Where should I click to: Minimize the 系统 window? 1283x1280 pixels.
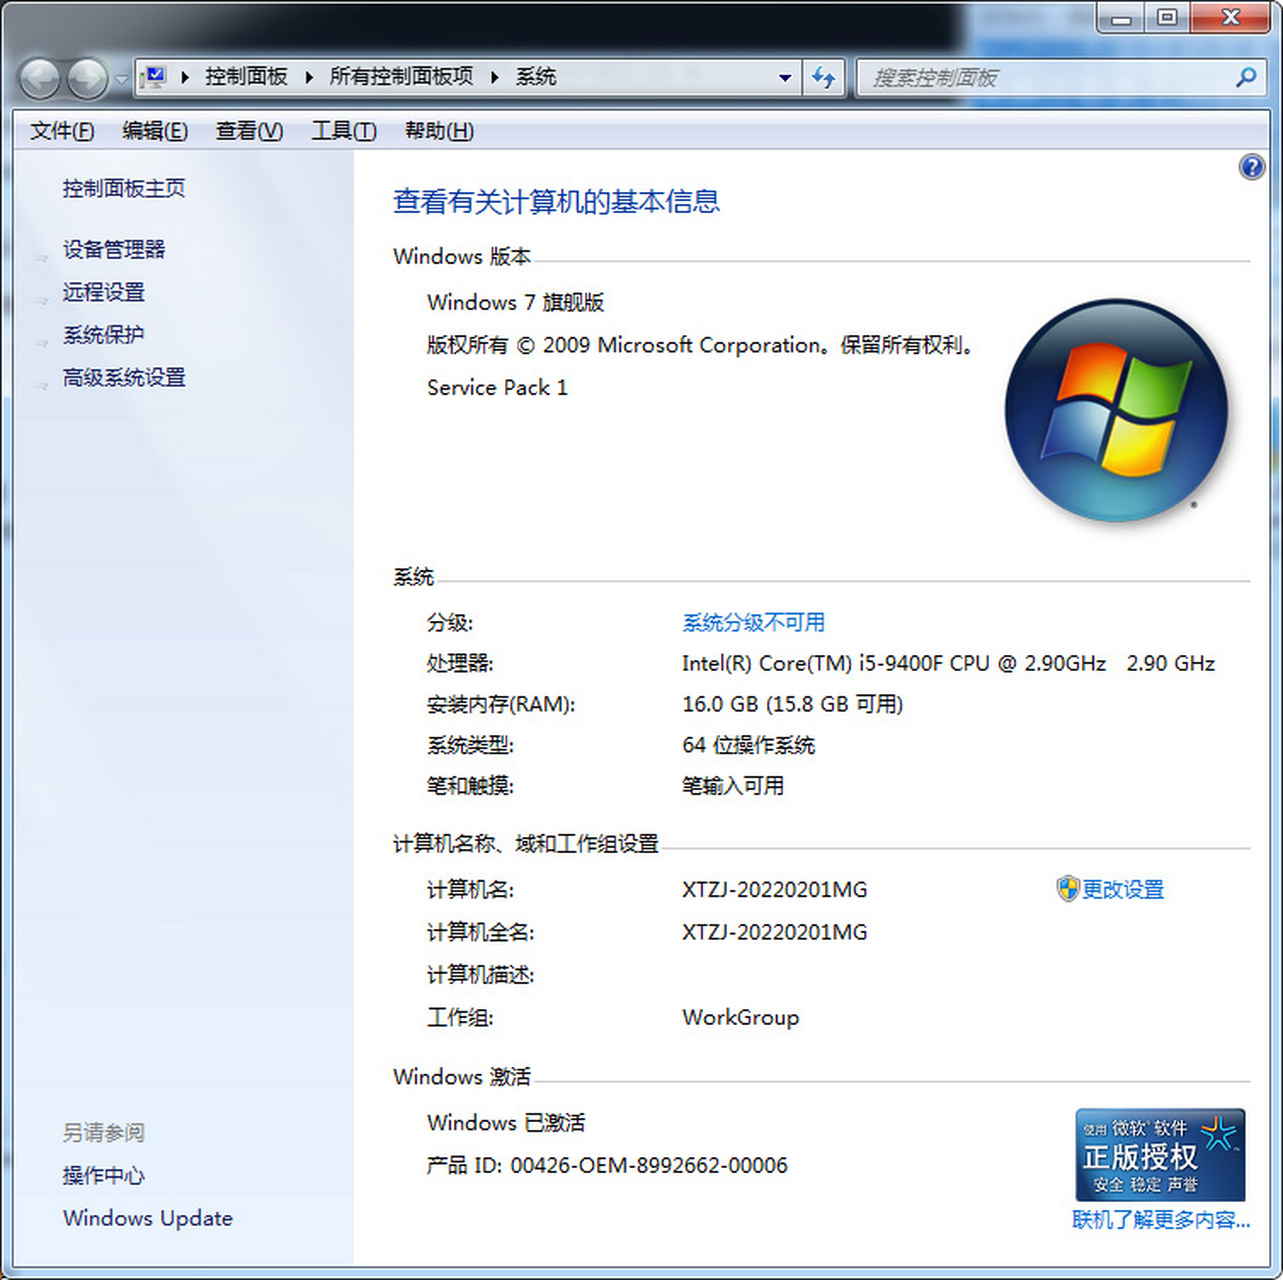(x=1121, y=17)
